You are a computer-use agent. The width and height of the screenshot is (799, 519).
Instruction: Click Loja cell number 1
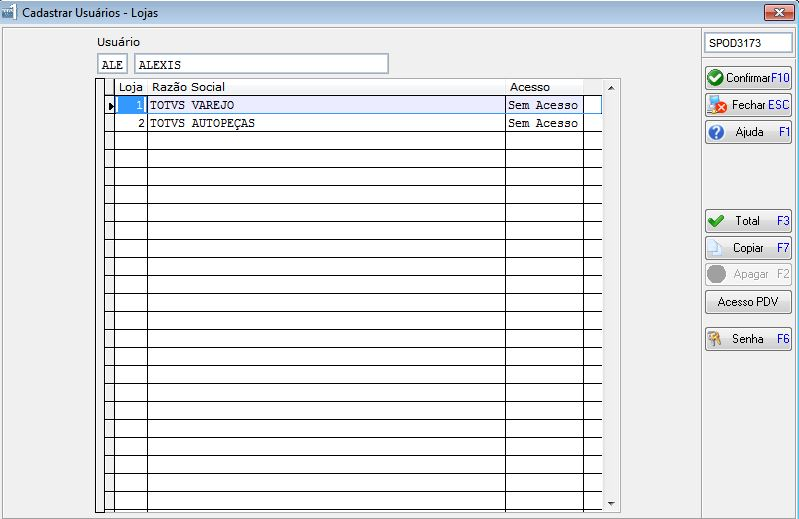131,105
